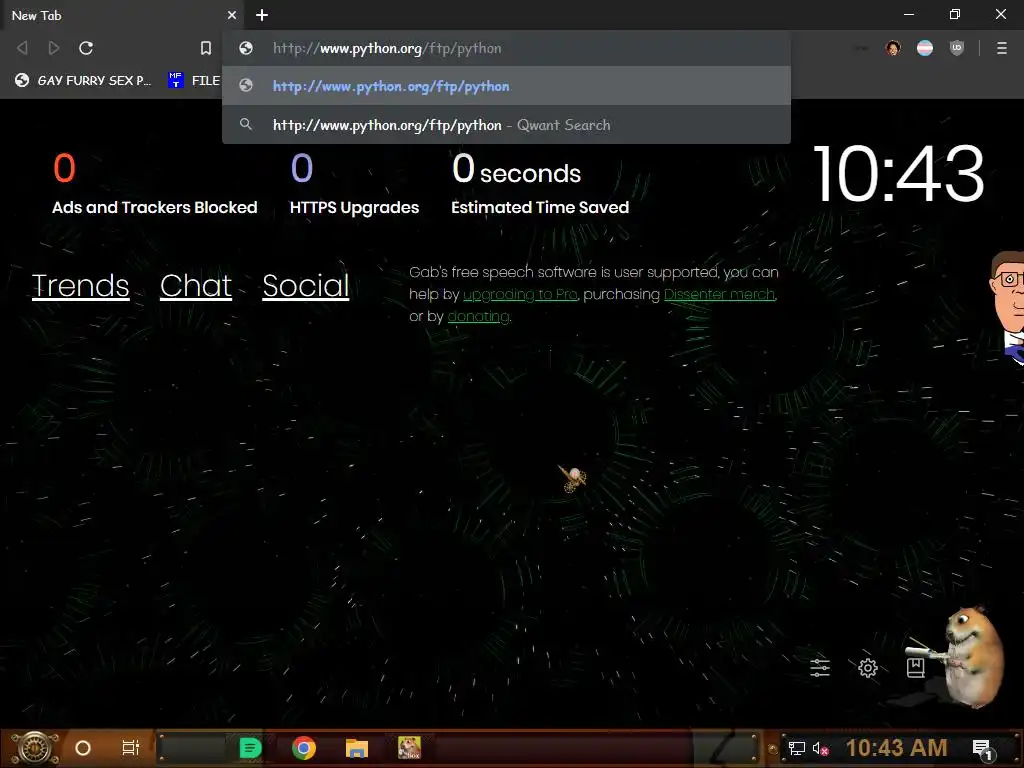The image size is (1024, 768).
Task: Open the hamster Box app taskbar icon
Action: [409, 748]
